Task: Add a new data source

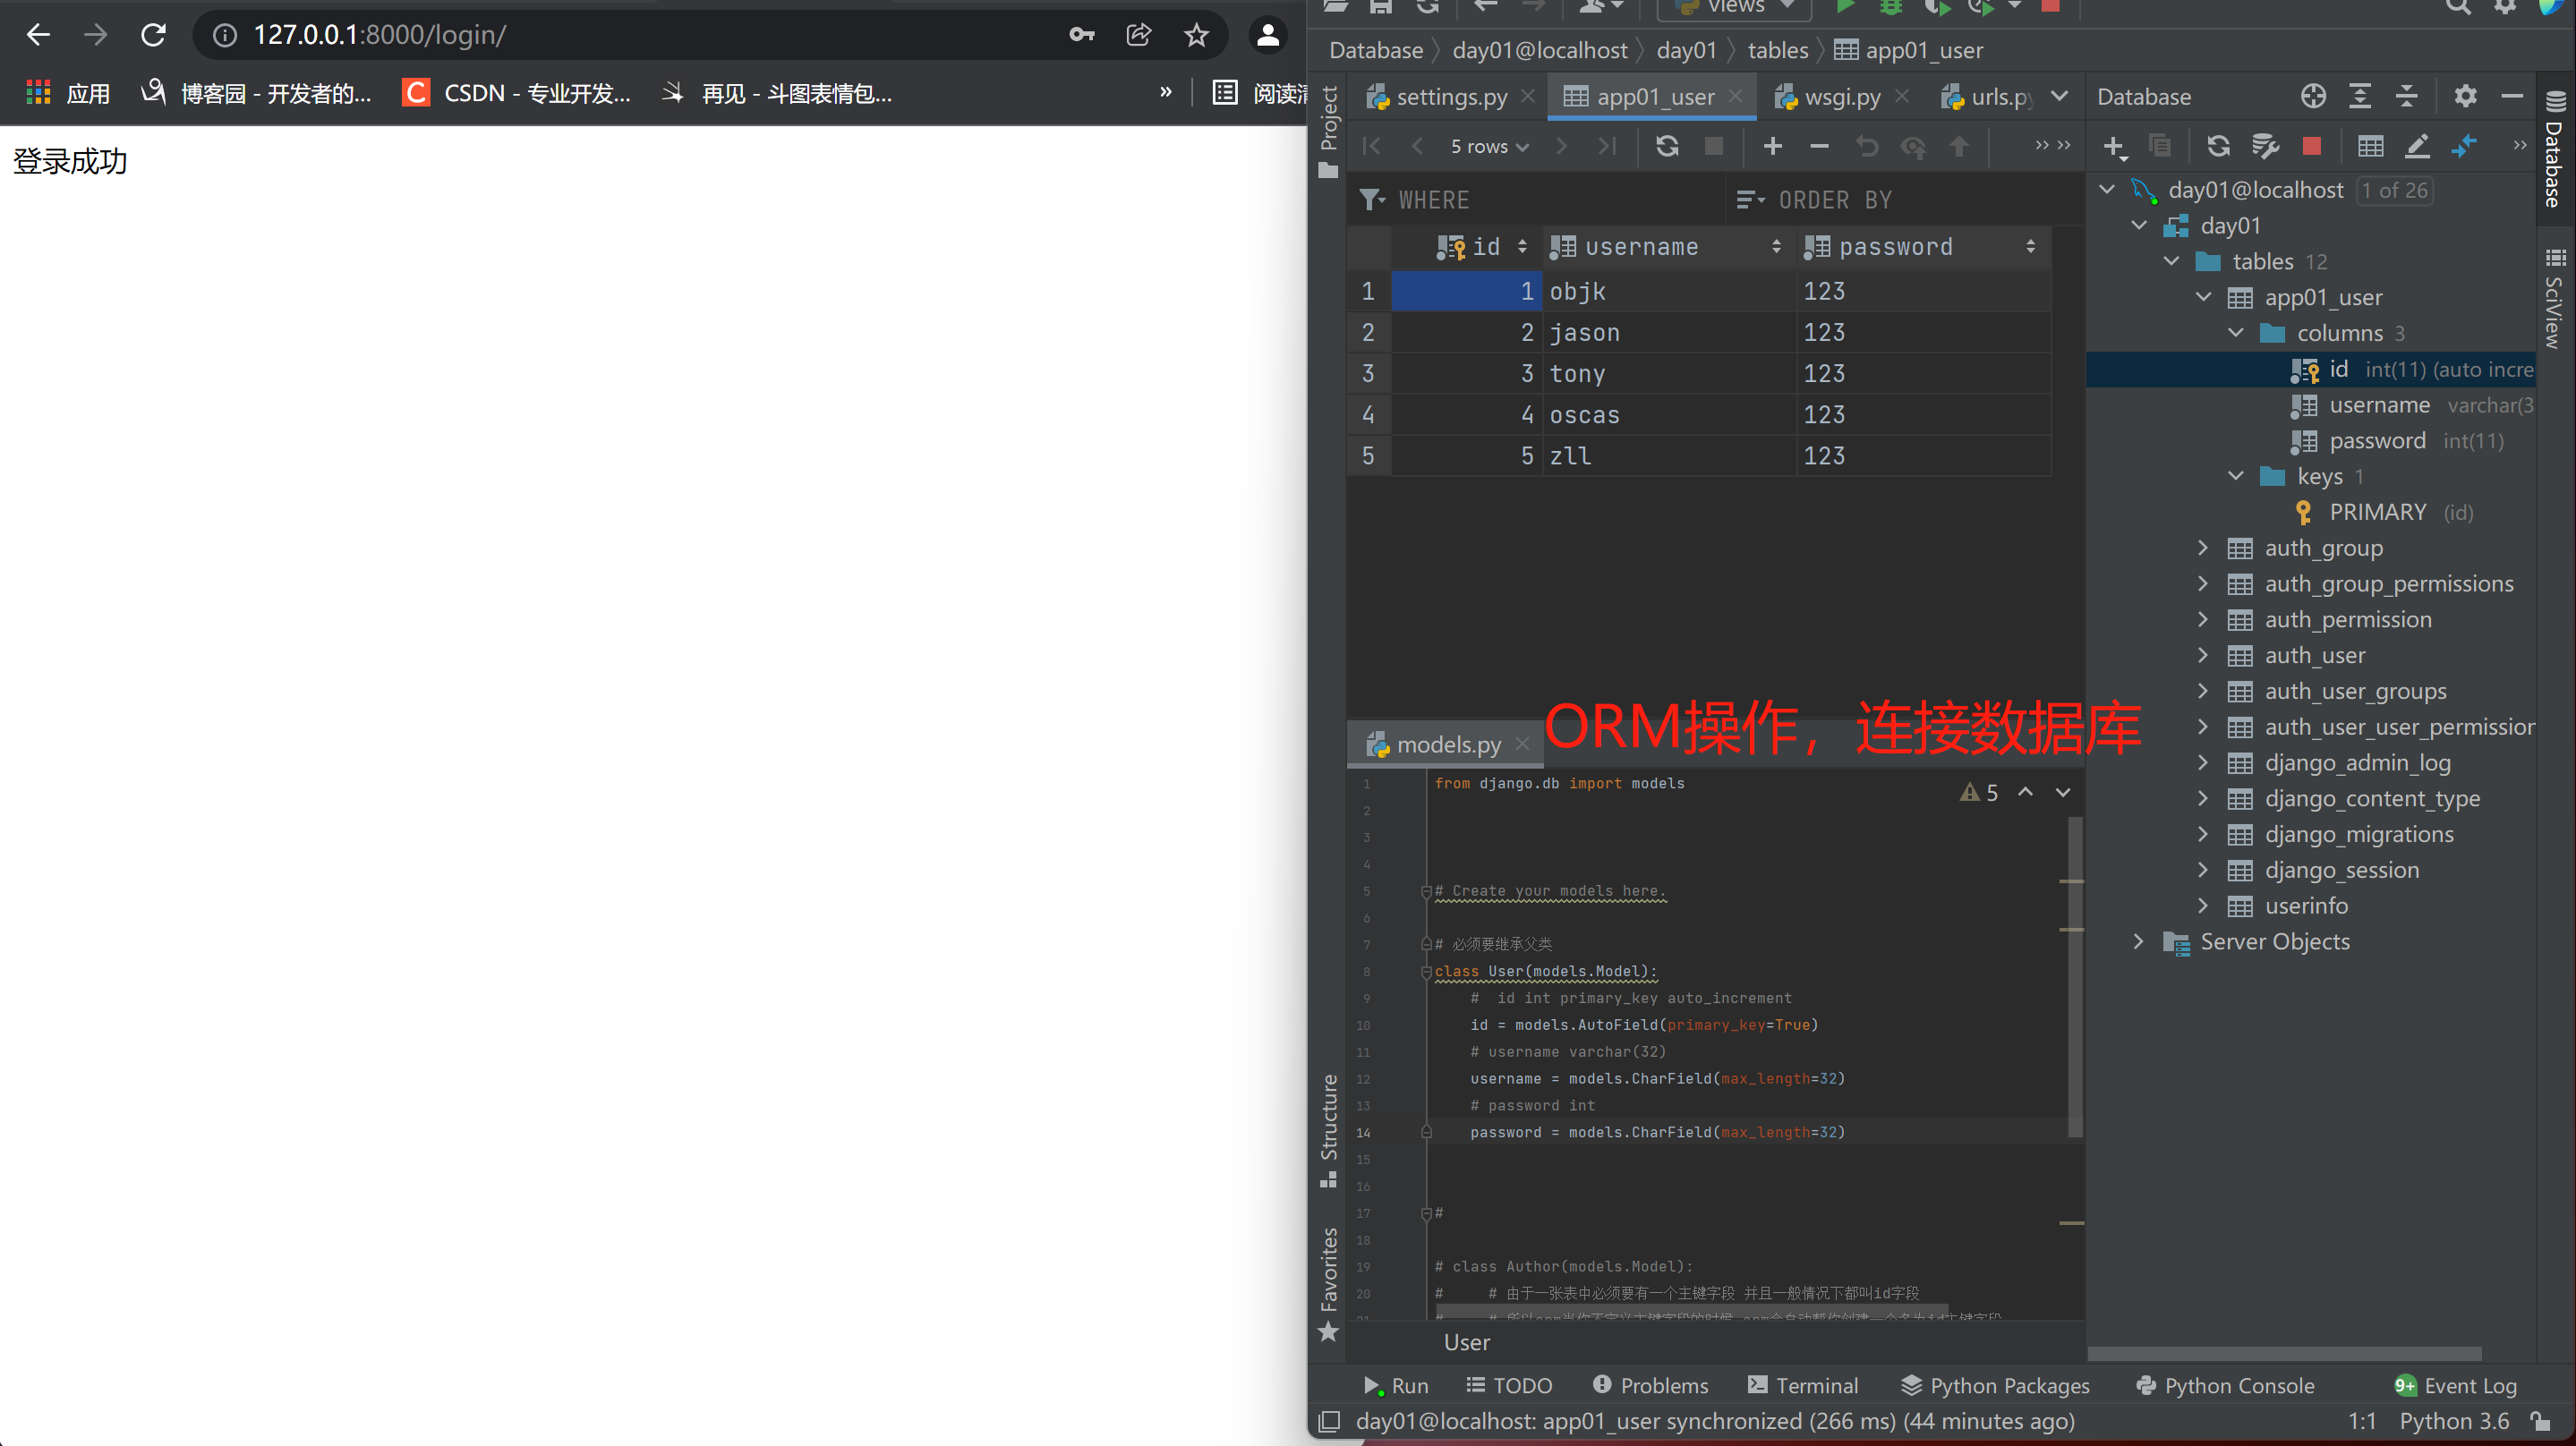Action: 2113,147
